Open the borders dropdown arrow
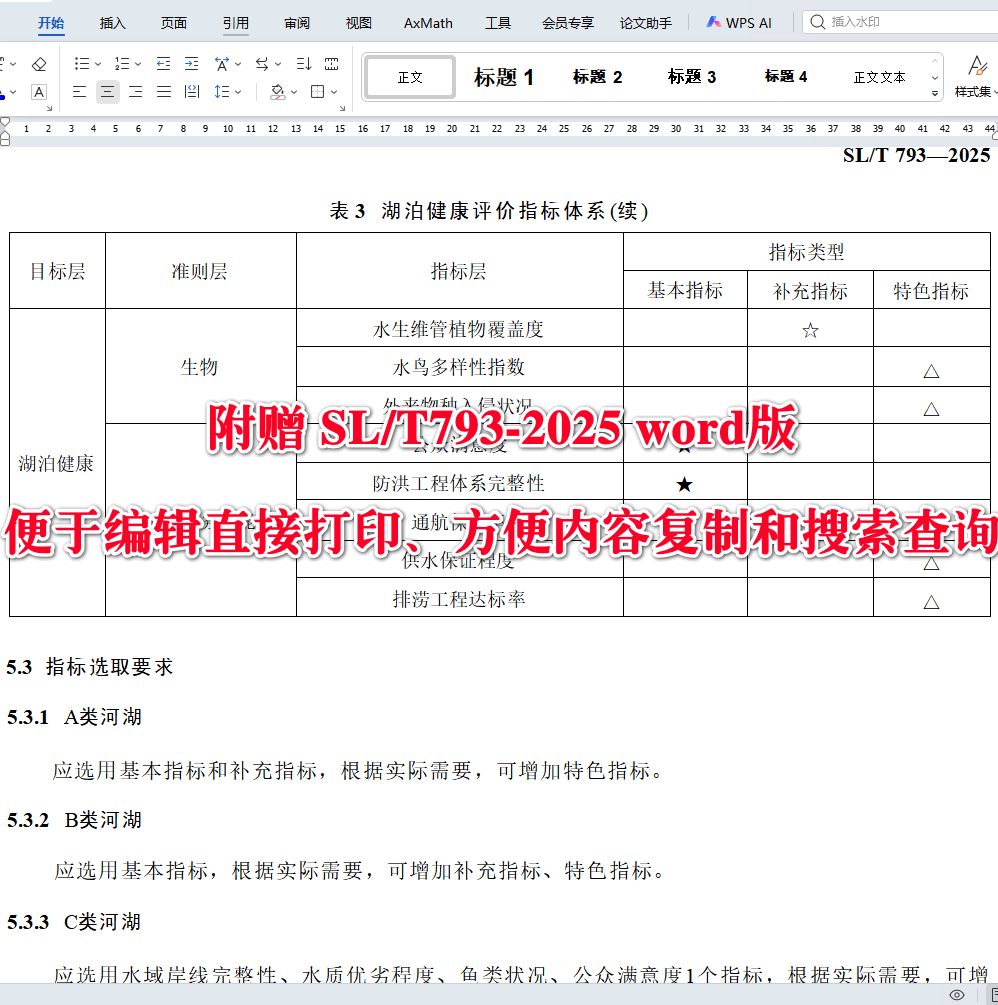 334,92
